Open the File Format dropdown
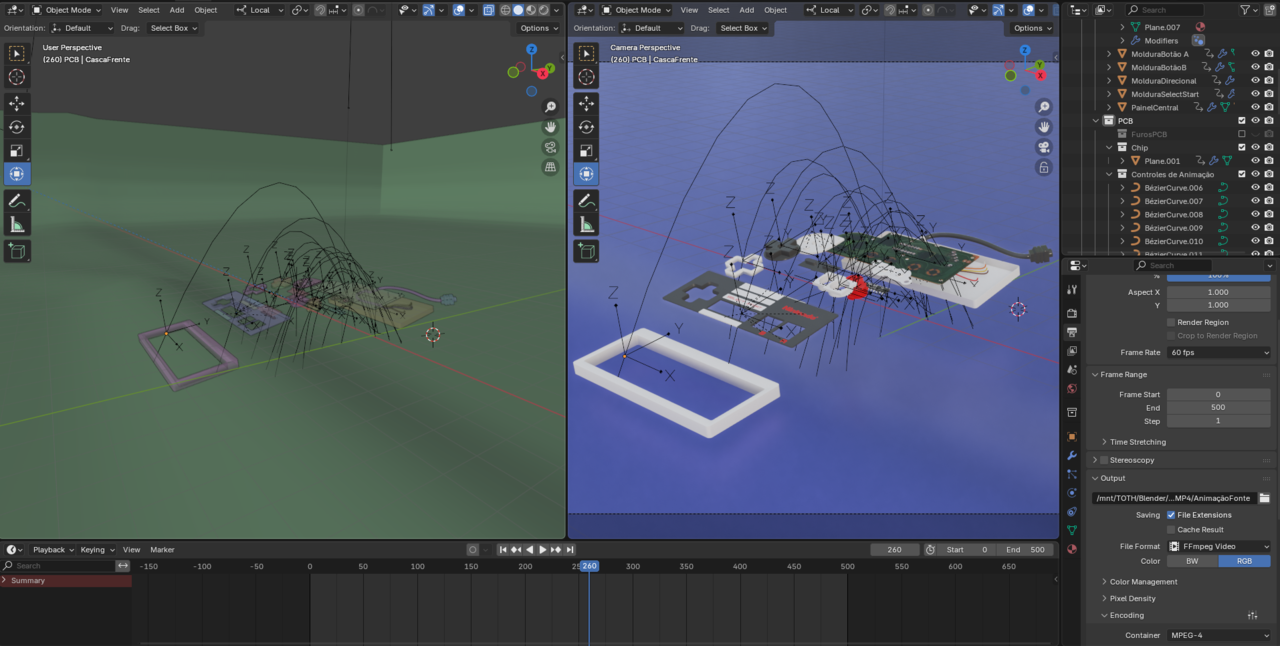The image size is (1280, 646). click(x=1218, y=546)
